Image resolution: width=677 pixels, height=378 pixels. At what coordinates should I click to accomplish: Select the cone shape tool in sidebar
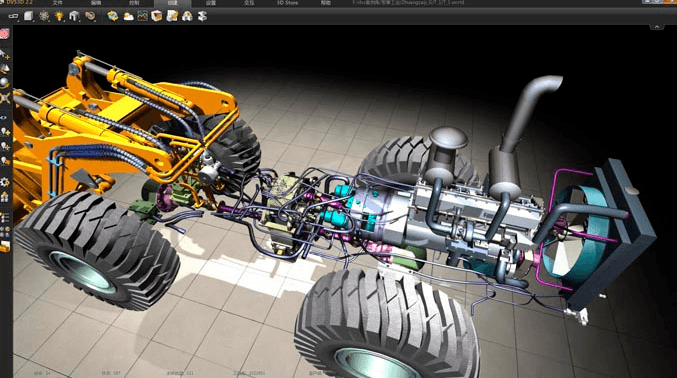click(5, 69)
